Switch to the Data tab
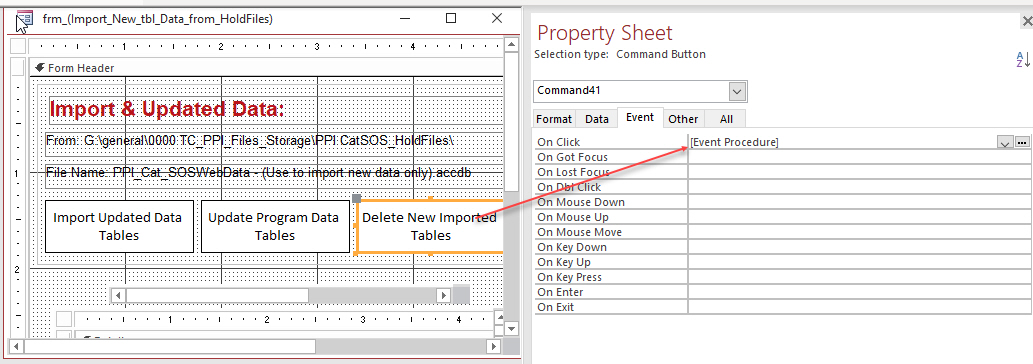Image resolution: width=1033 pixels, height=364 pixels. pyautogui.click(x=597, y=119)
